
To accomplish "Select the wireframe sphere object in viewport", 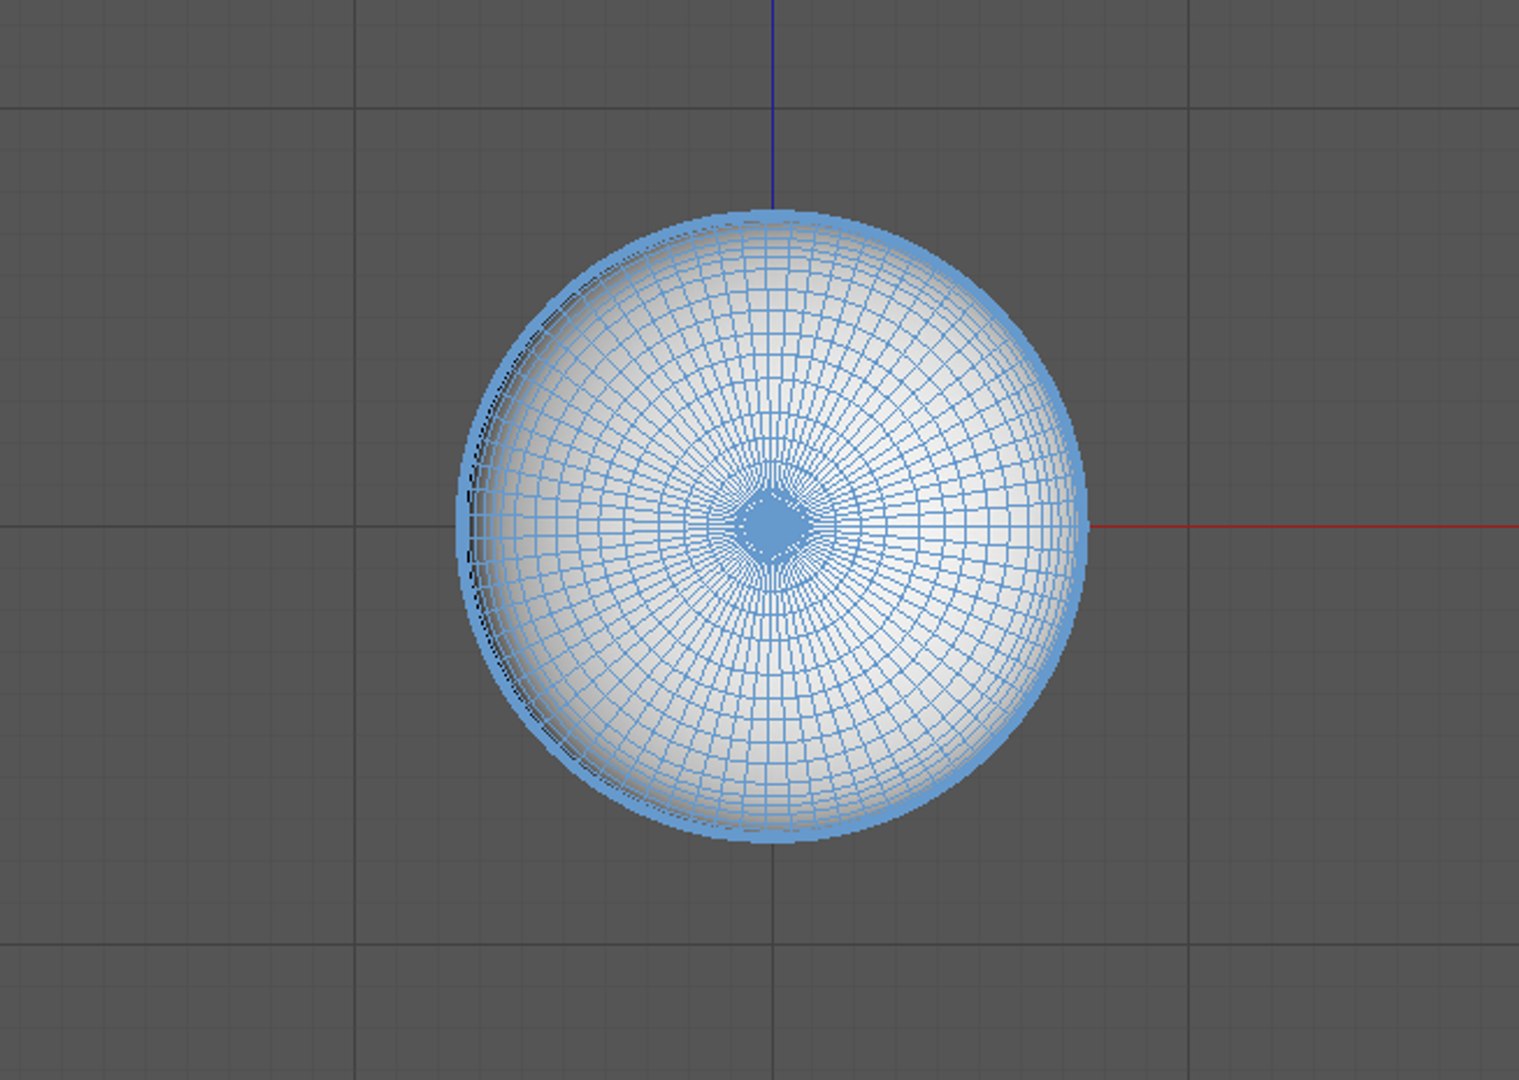I will [772, 526].
